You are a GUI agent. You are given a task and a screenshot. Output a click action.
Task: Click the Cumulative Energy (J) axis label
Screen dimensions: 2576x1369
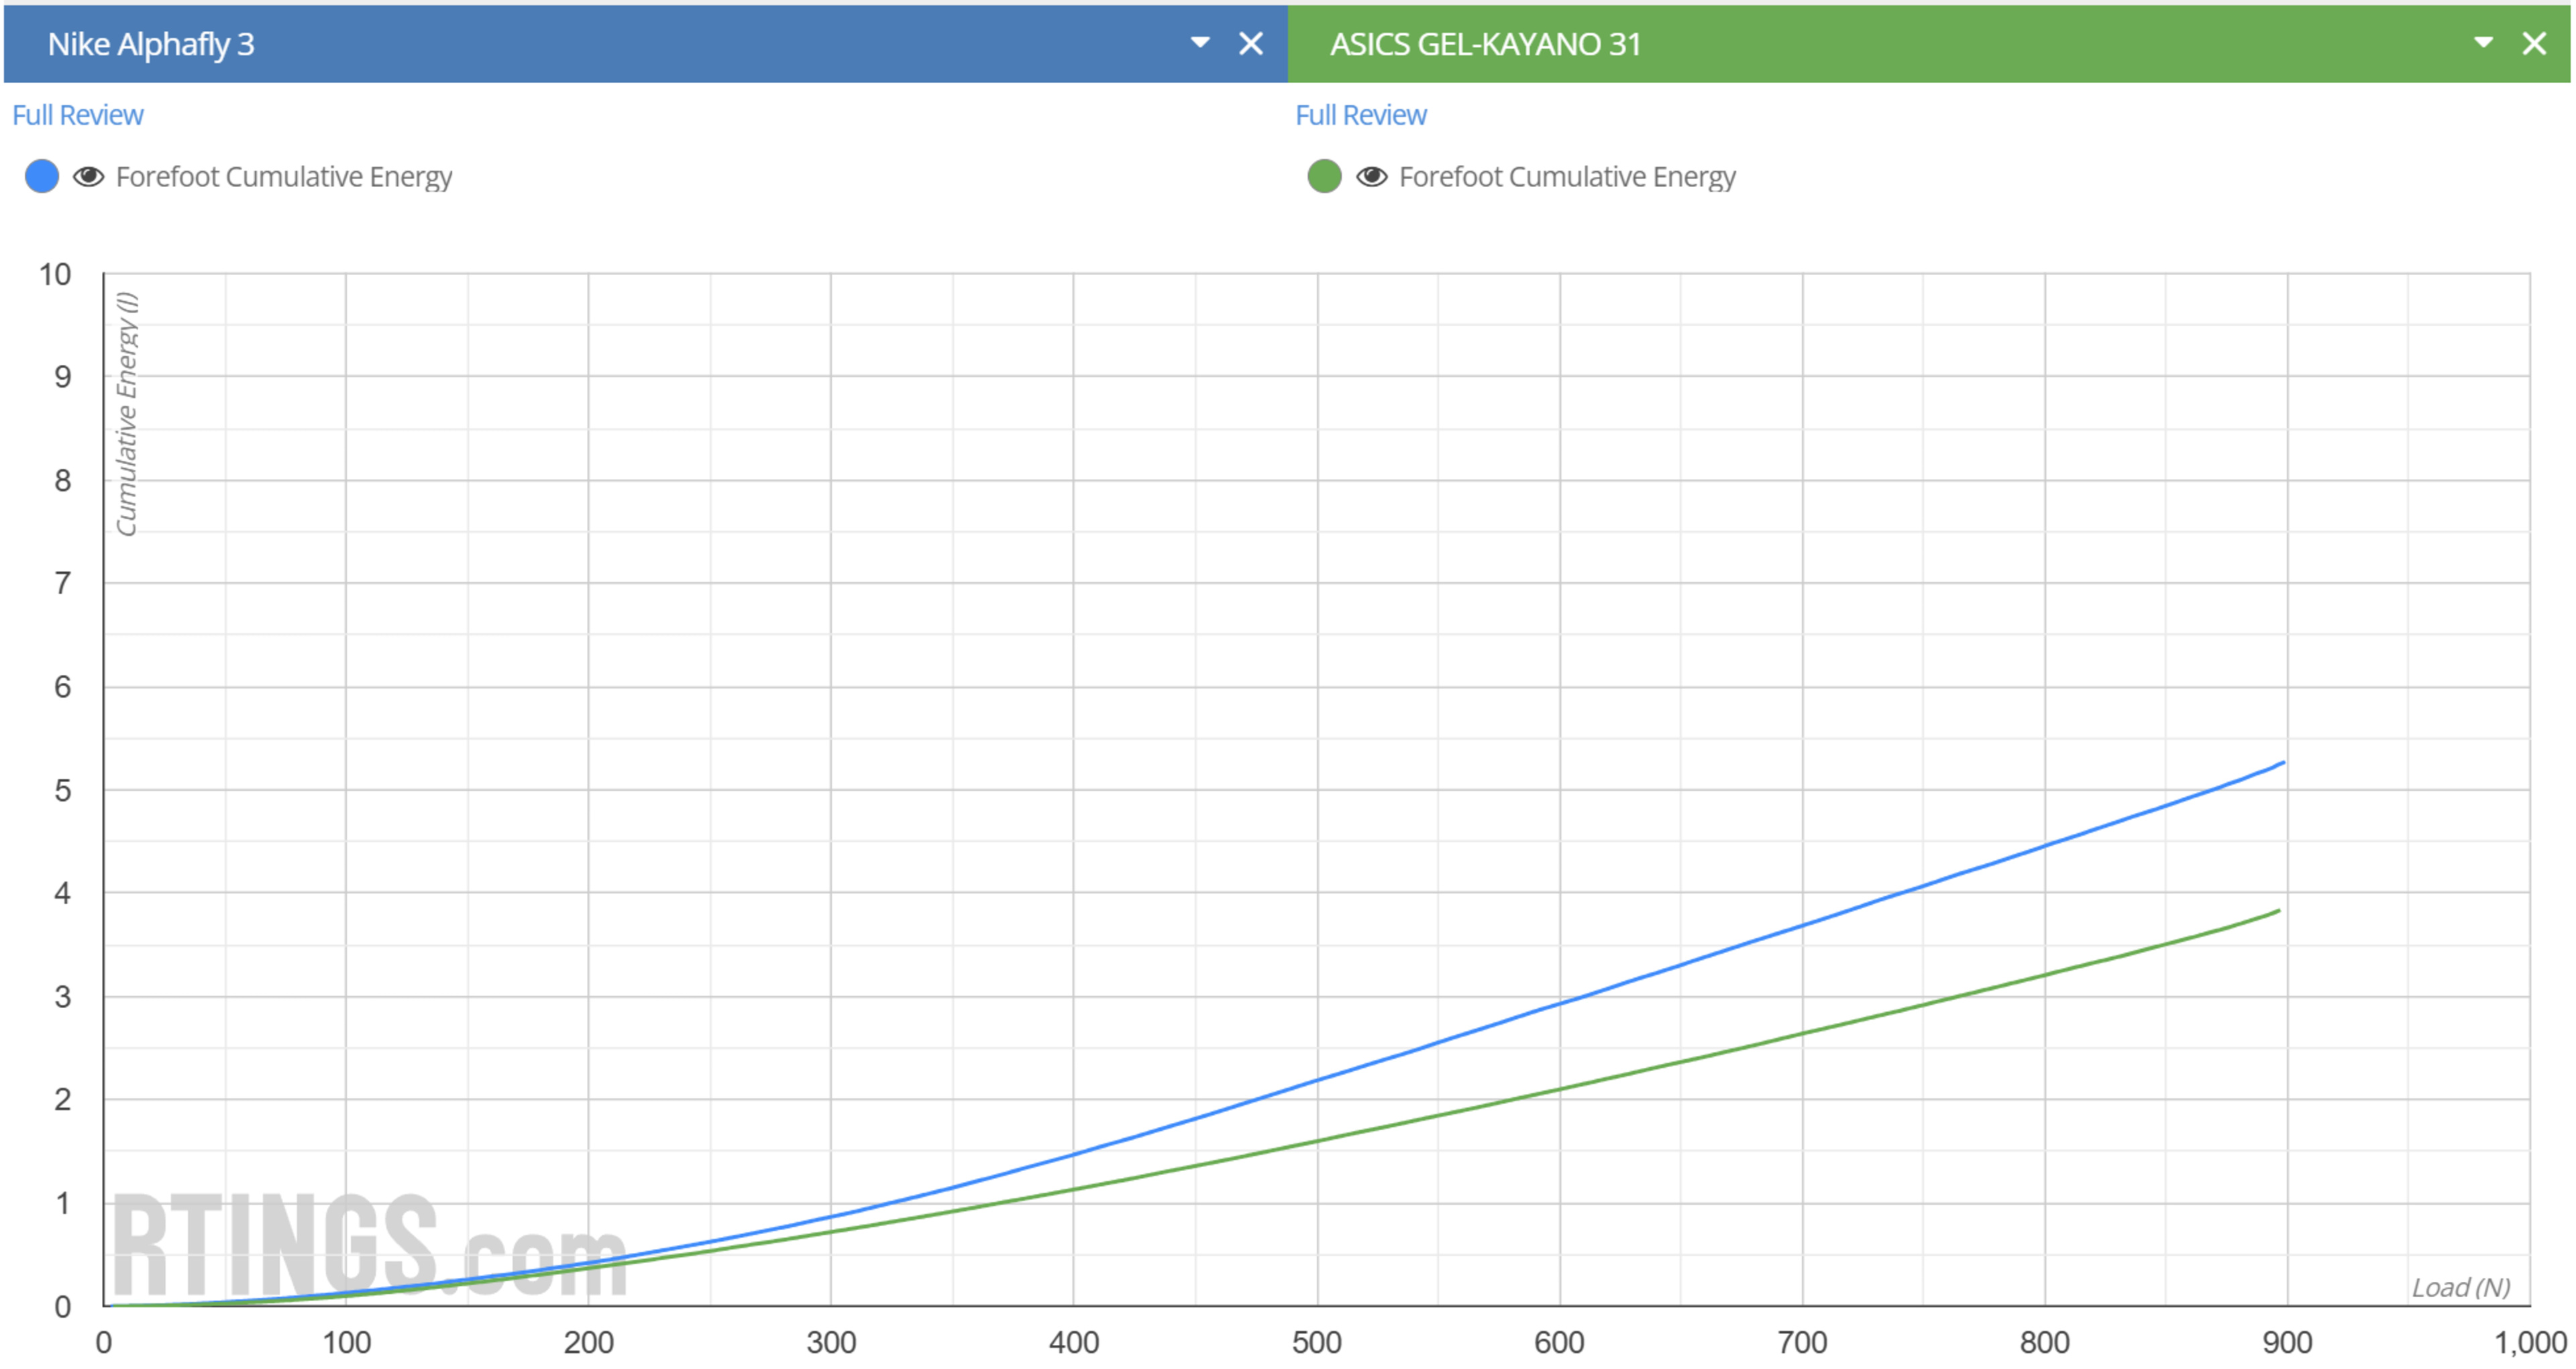point(126,414)
